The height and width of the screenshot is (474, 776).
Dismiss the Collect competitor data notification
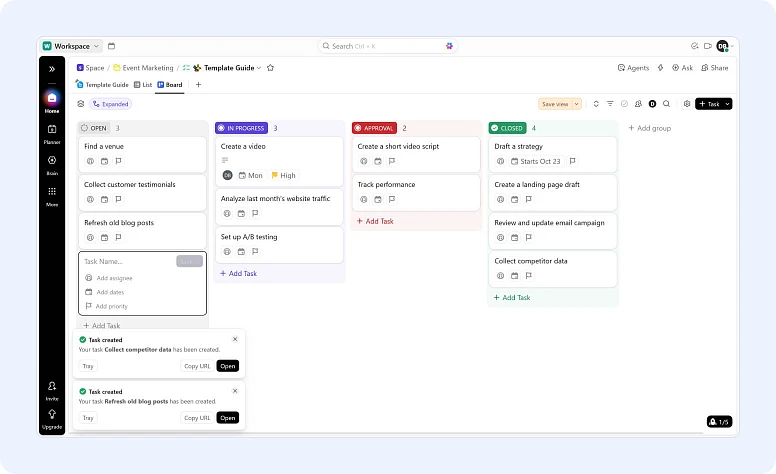235,339
